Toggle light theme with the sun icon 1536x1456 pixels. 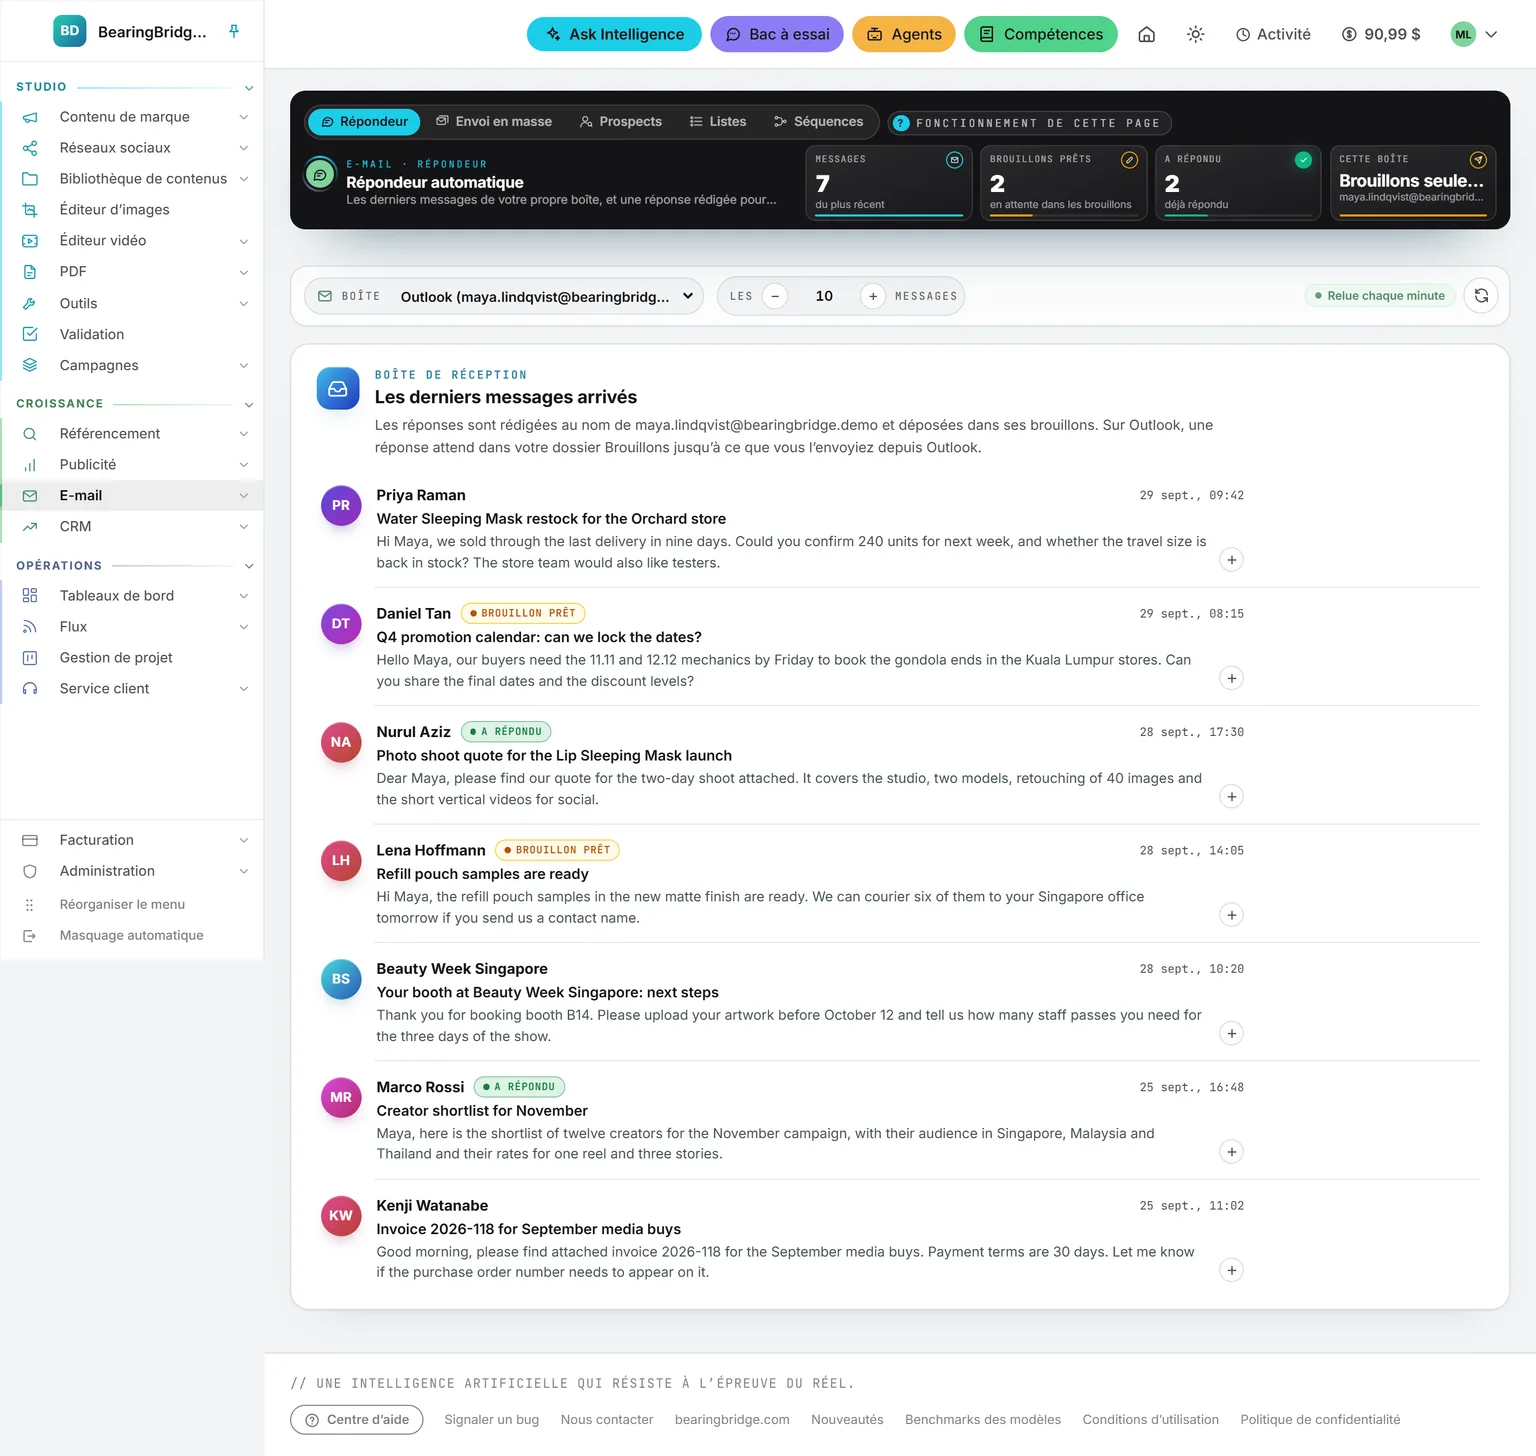pos(1195,34)
